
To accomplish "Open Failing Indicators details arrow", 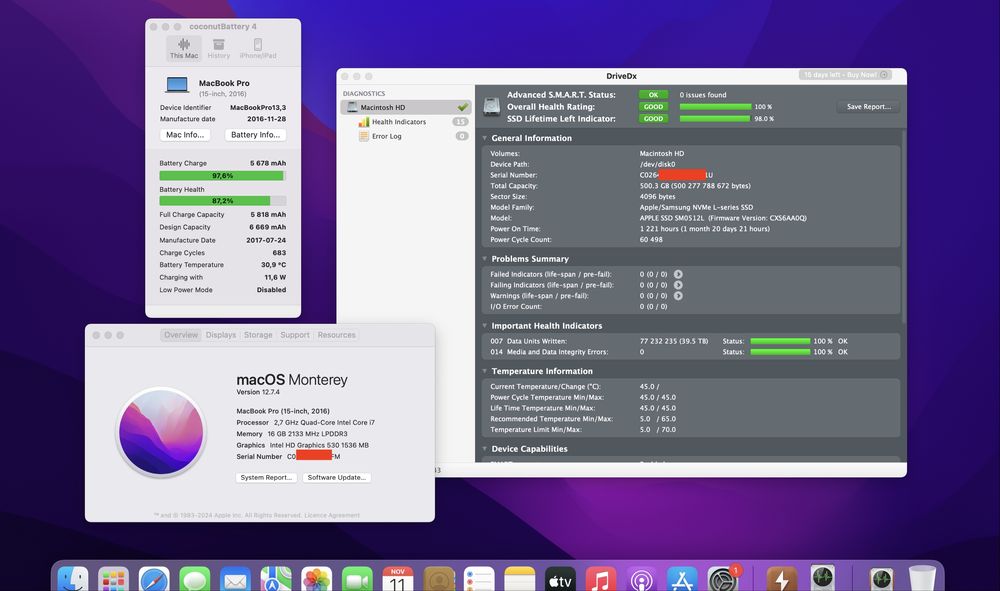I will [678, 285].
